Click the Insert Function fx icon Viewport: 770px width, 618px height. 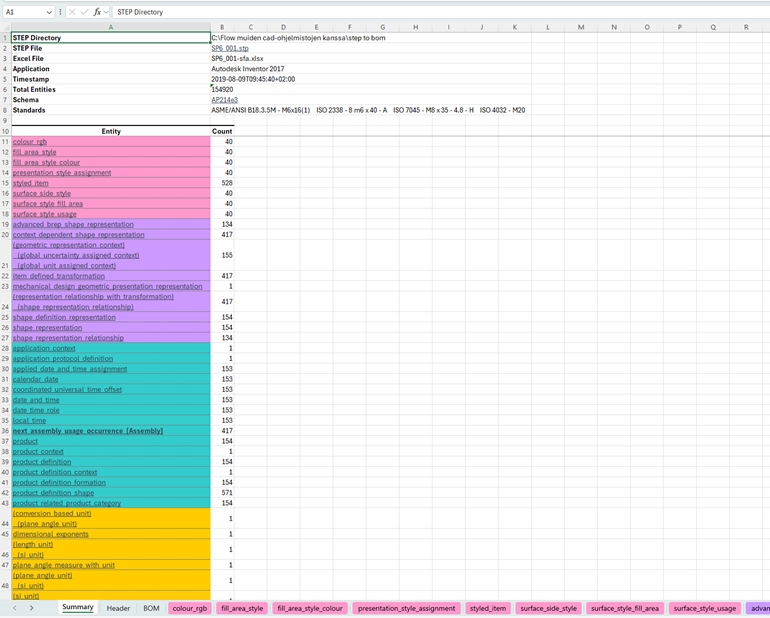(97, 12)
